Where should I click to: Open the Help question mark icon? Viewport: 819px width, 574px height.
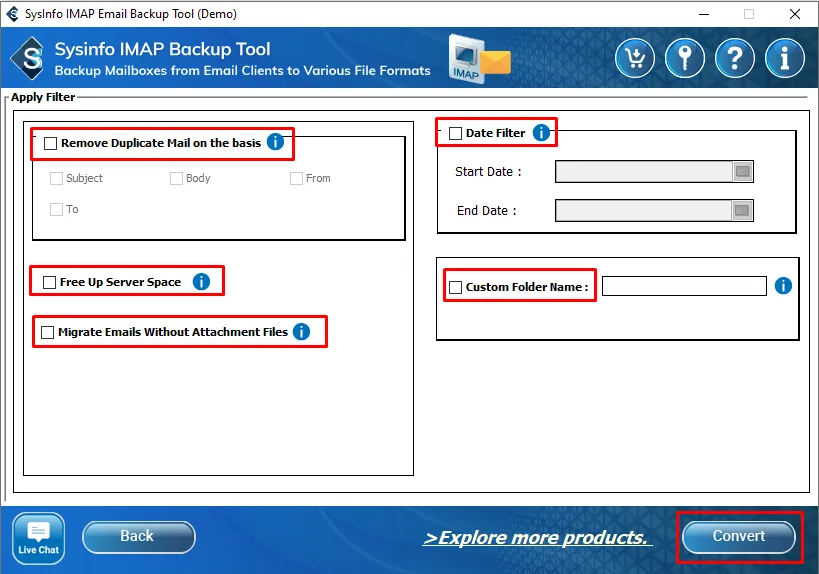point(735,58)
